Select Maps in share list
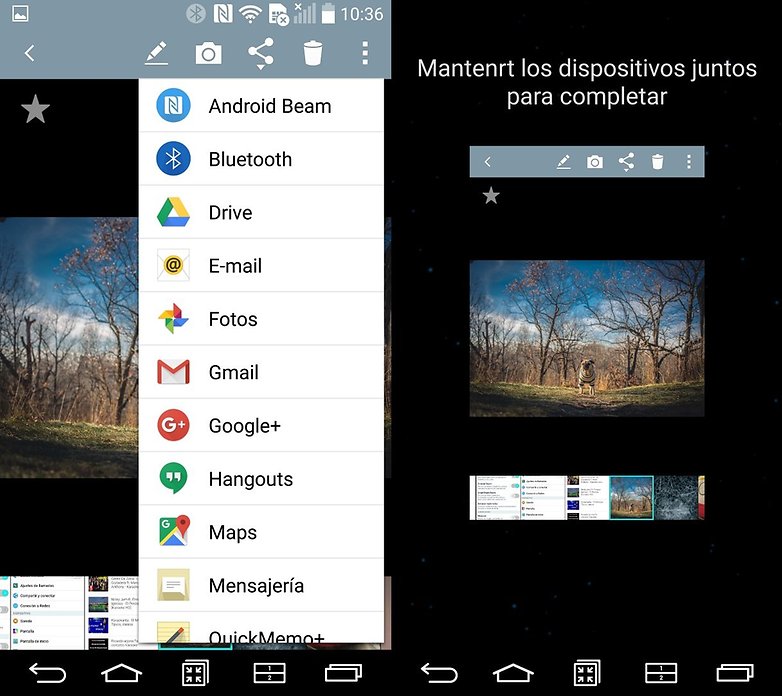The height and width of the screenshot is (696, 782). 261,532
